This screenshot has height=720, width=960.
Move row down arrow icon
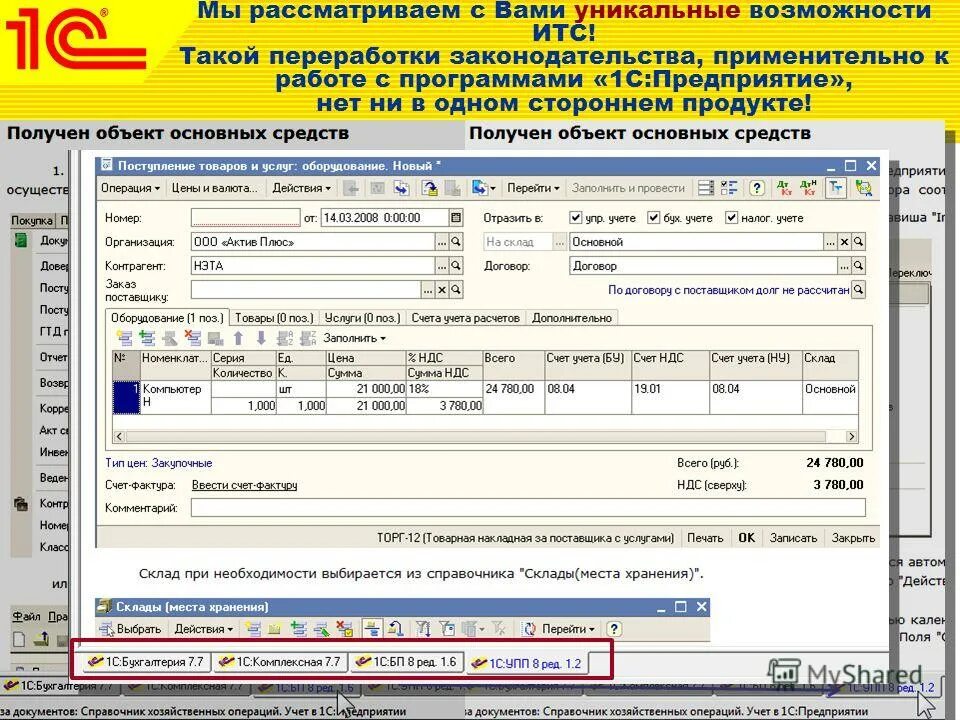tap(261, 338)
